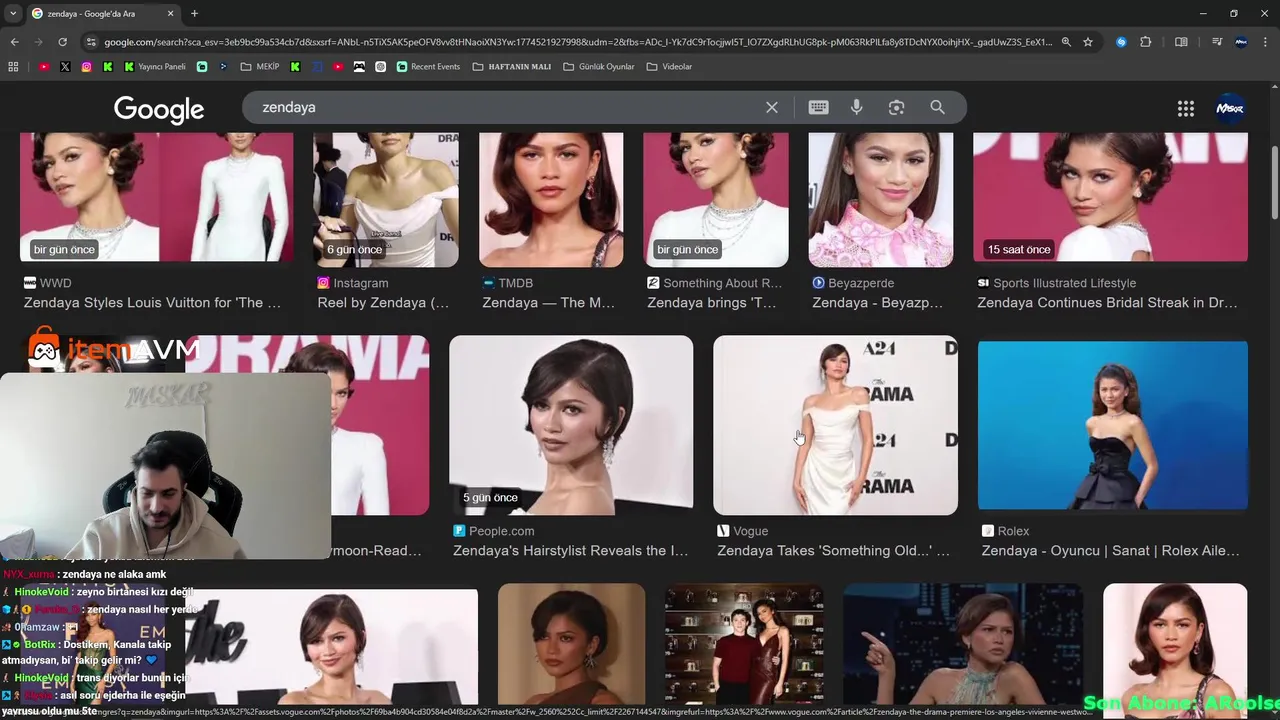The image size is (1280, 720).
Task: Open "Zendaya Takes 'Something Old...'" title
Action: coord(833,550)
